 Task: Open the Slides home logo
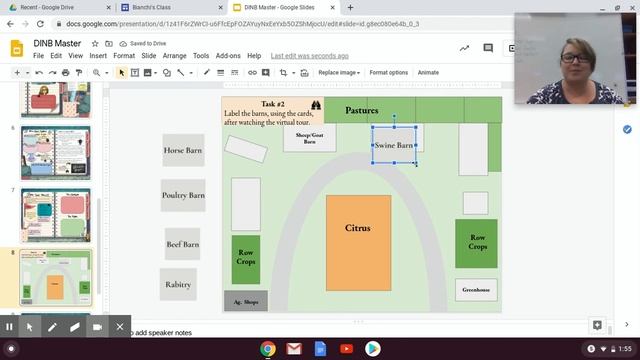[x=17, y=49]
